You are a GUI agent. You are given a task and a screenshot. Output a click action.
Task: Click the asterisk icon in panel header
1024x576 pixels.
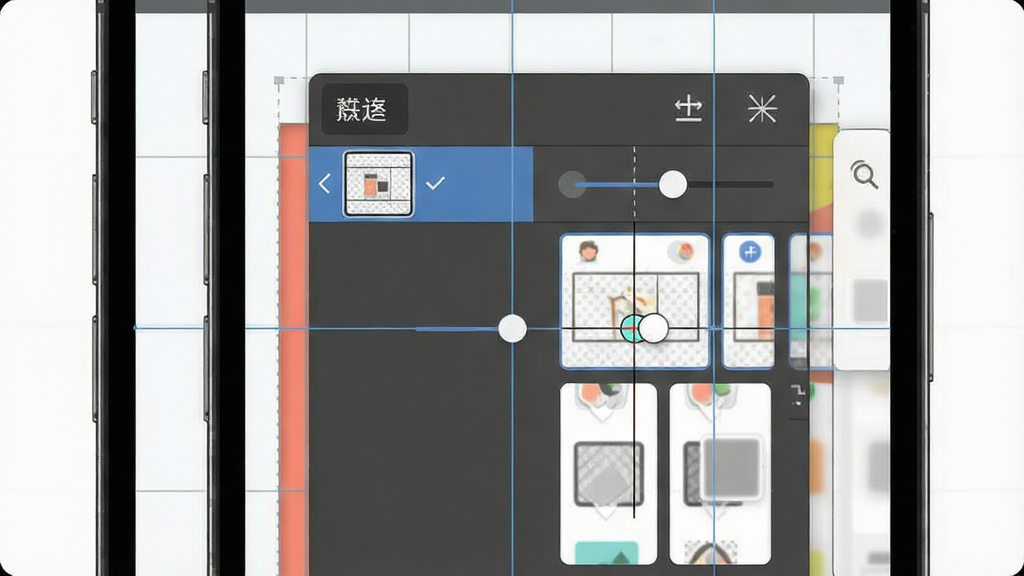(762, 108)
